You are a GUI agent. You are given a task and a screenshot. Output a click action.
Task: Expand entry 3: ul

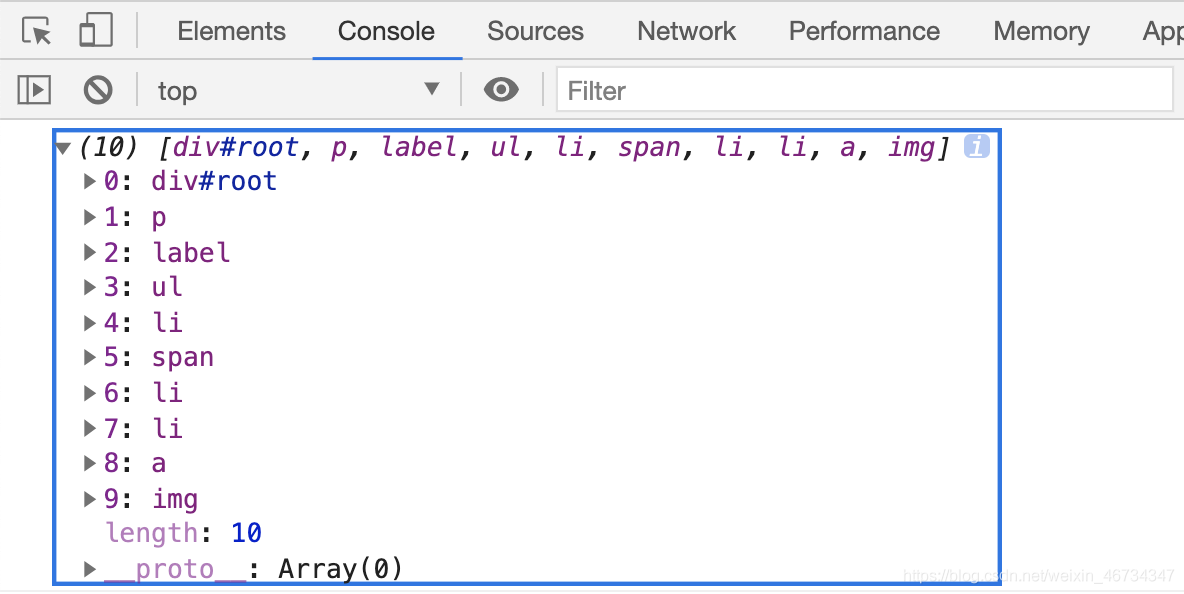coord(90,287)
